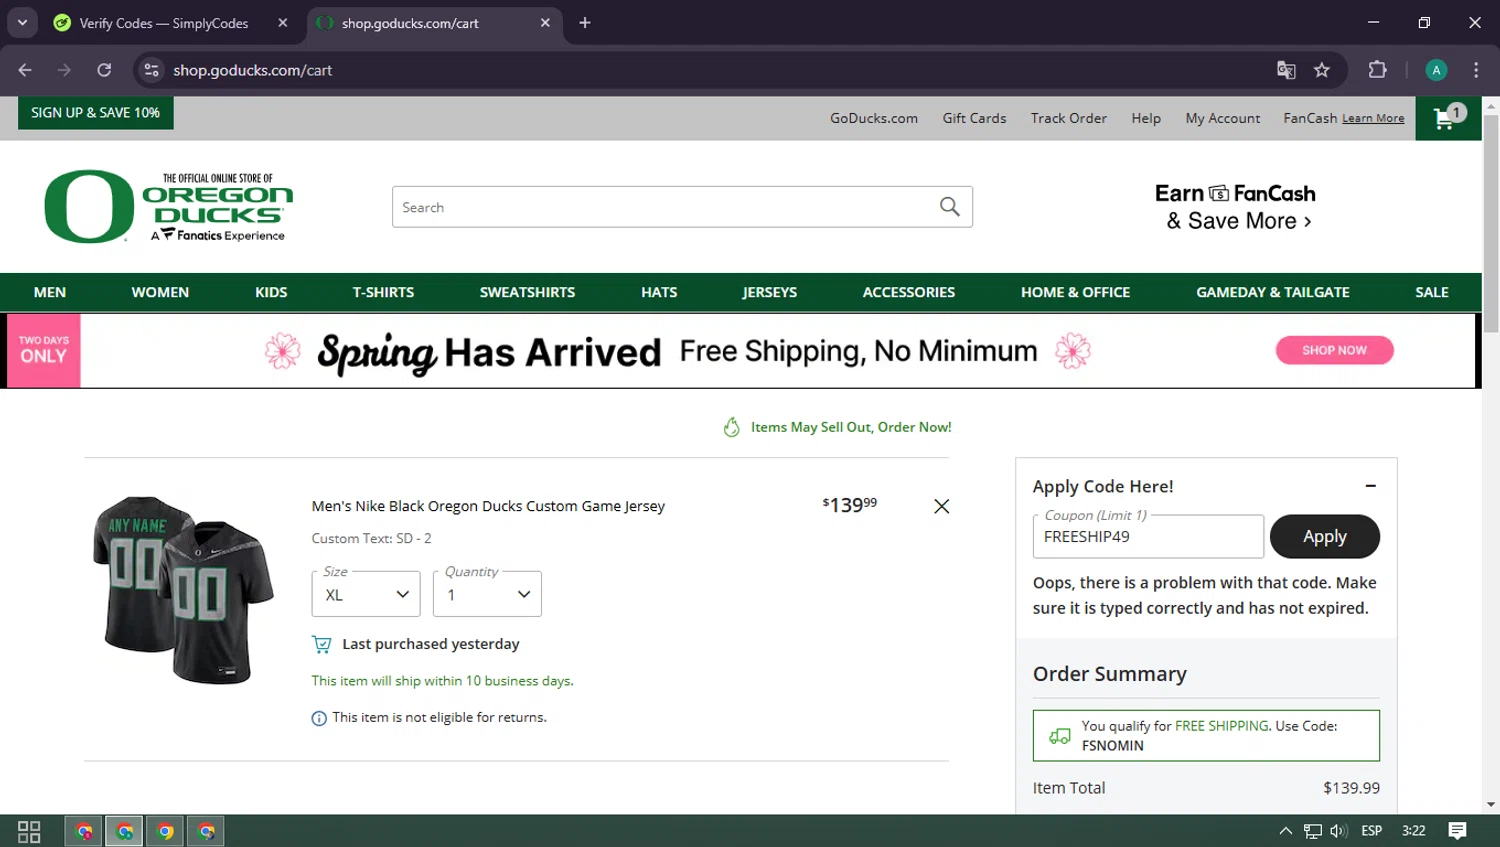Click the search magnifier icon

949,207
